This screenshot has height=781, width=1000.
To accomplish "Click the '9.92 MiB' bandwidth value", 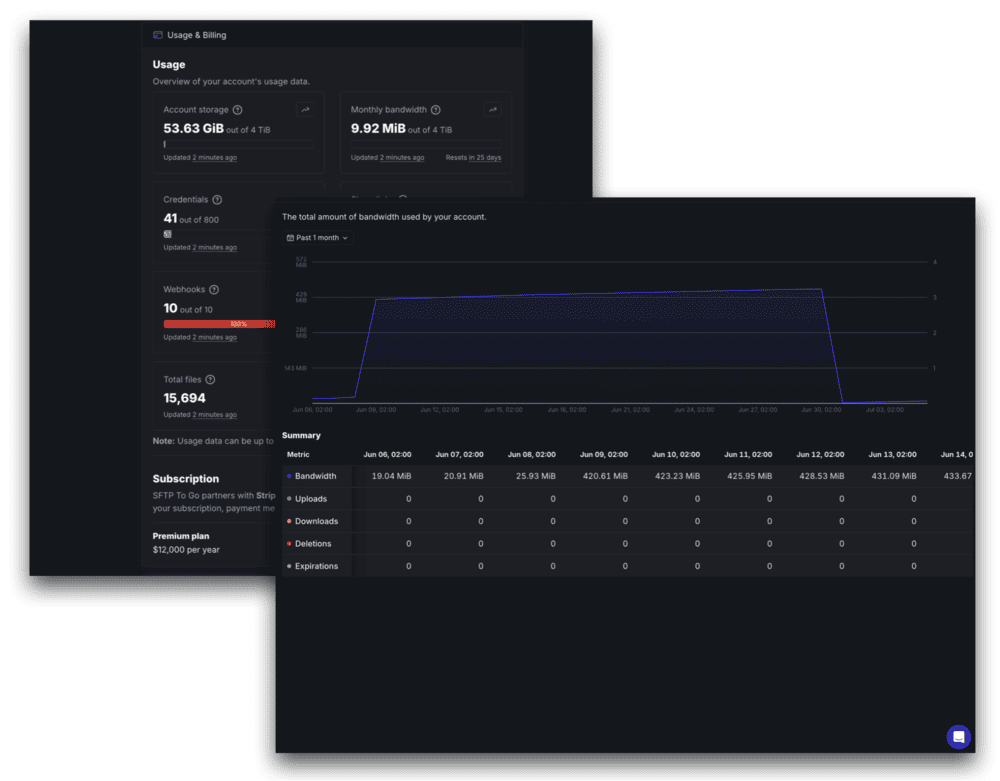I will (x=378, y=128).
